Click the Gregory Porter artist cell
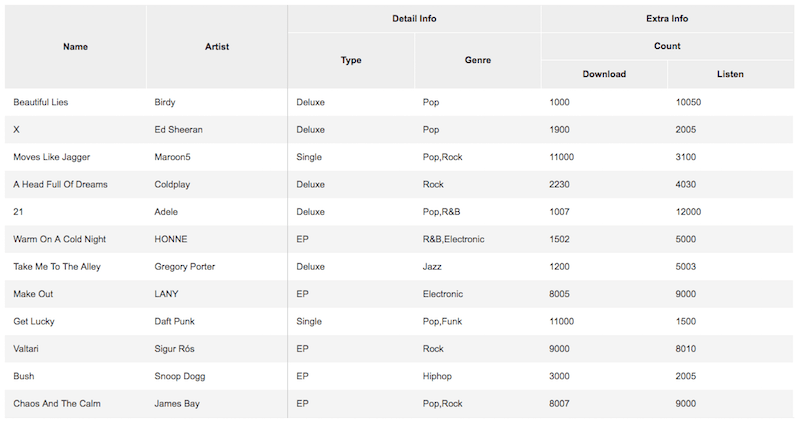 coord(185,267)
